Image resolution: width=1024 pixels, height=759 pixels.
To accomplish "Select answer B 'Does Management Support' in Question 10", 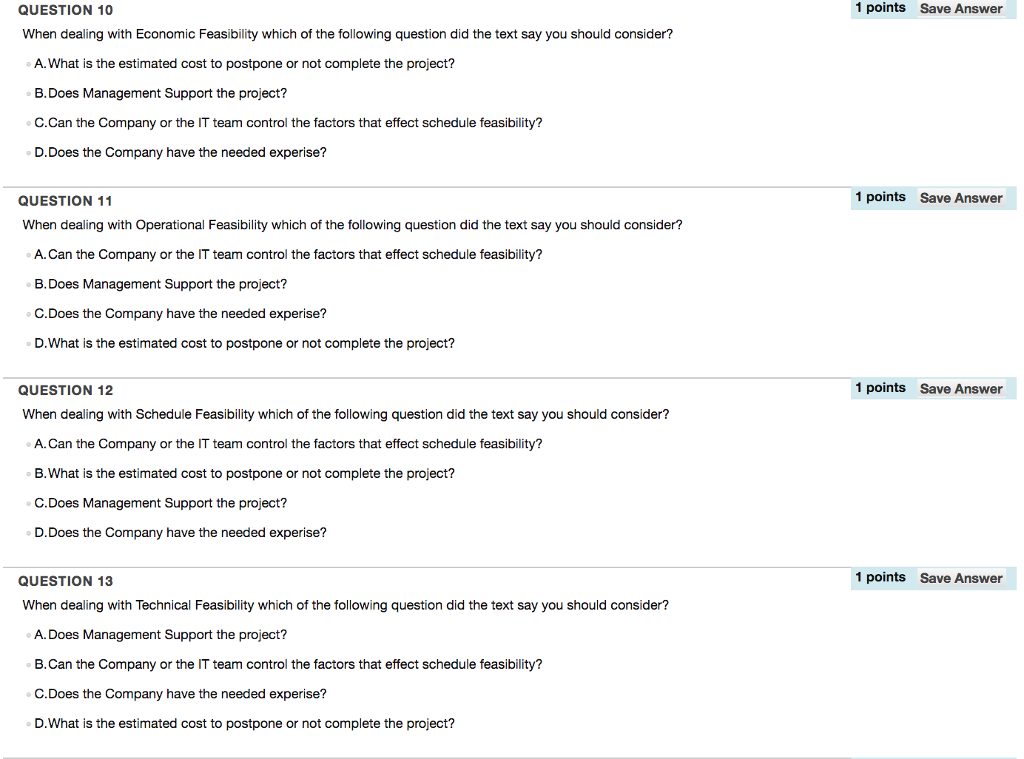I will [28, 93].
